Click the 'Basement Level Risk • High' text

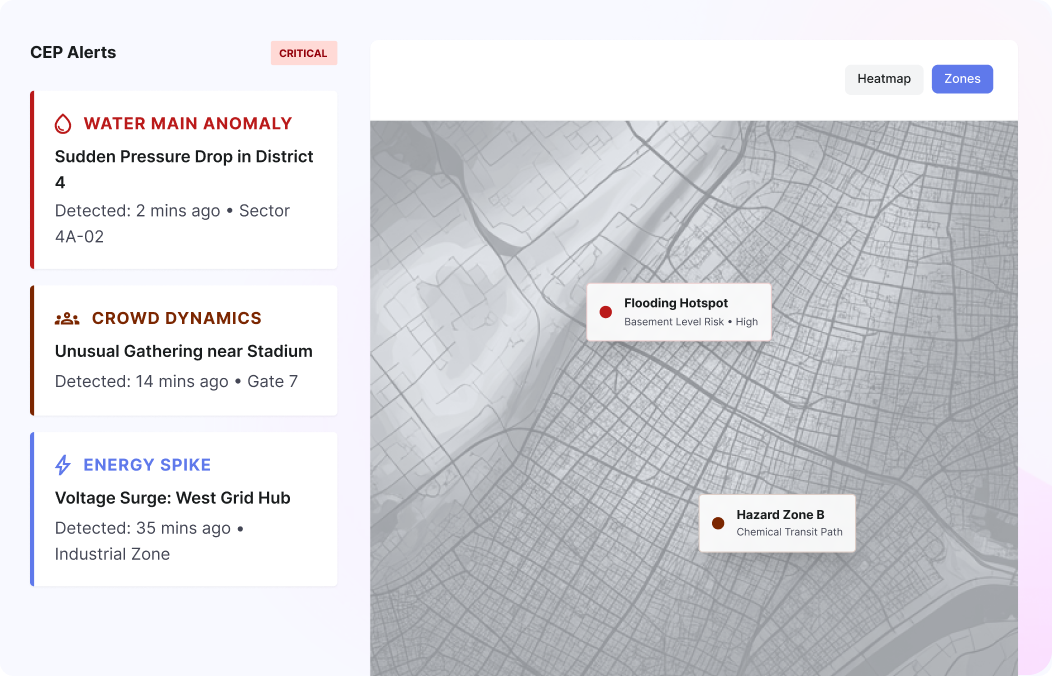pyautogui.click(x=686, y=321)
